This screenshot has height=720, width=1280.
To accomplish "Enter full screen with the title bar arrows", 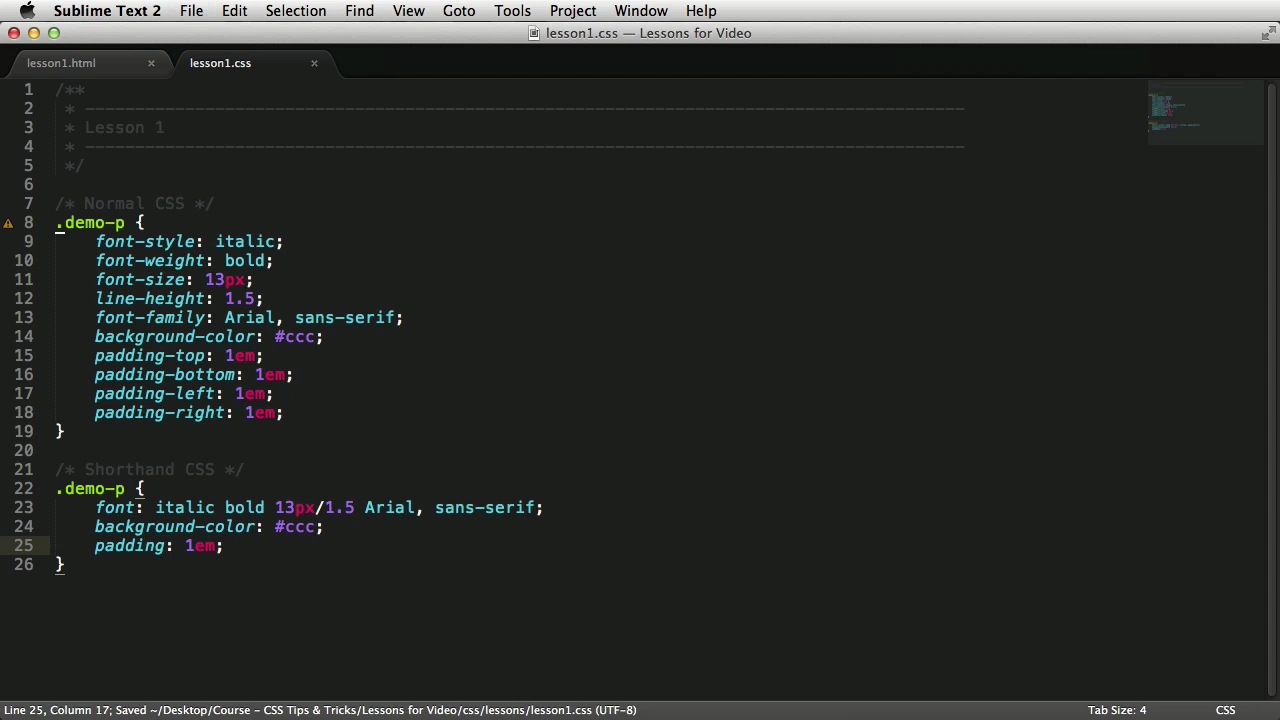I will pos(1267,33).
